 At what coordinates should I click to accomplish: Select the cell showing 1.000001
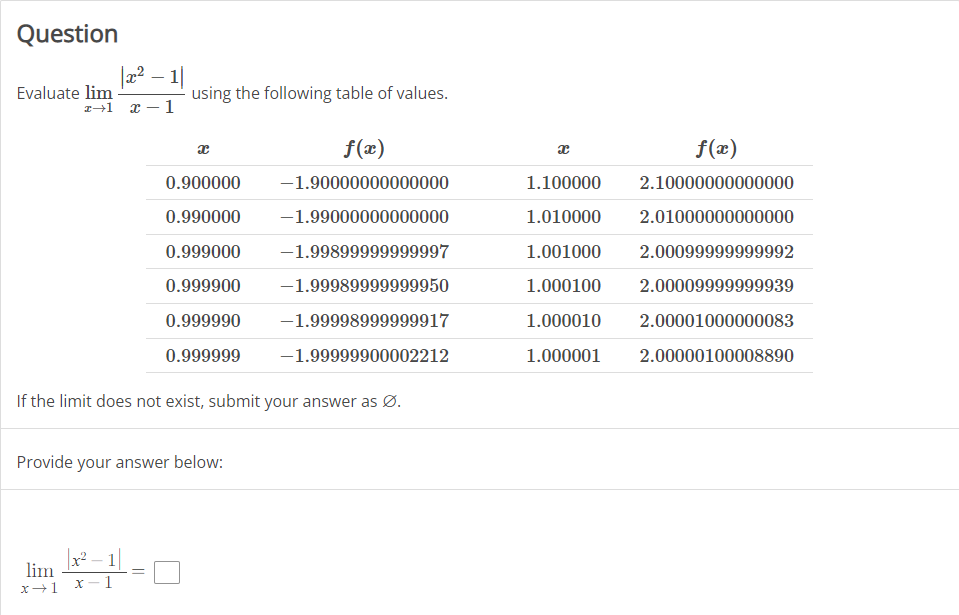(563, 355)
